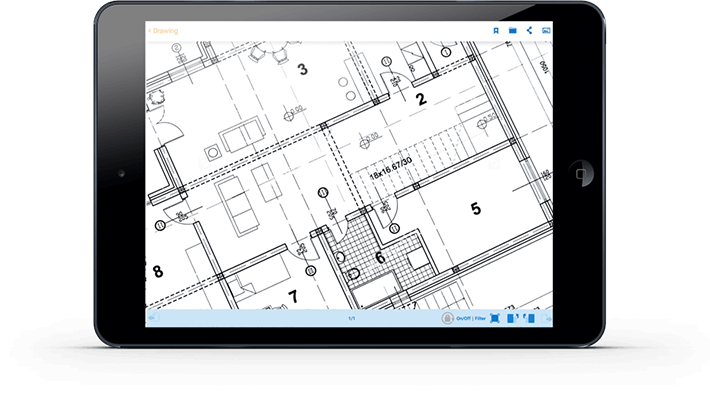Go back via the Drawing link
The width and height of the screenshot is (710, 395).
tap(163, 31)
